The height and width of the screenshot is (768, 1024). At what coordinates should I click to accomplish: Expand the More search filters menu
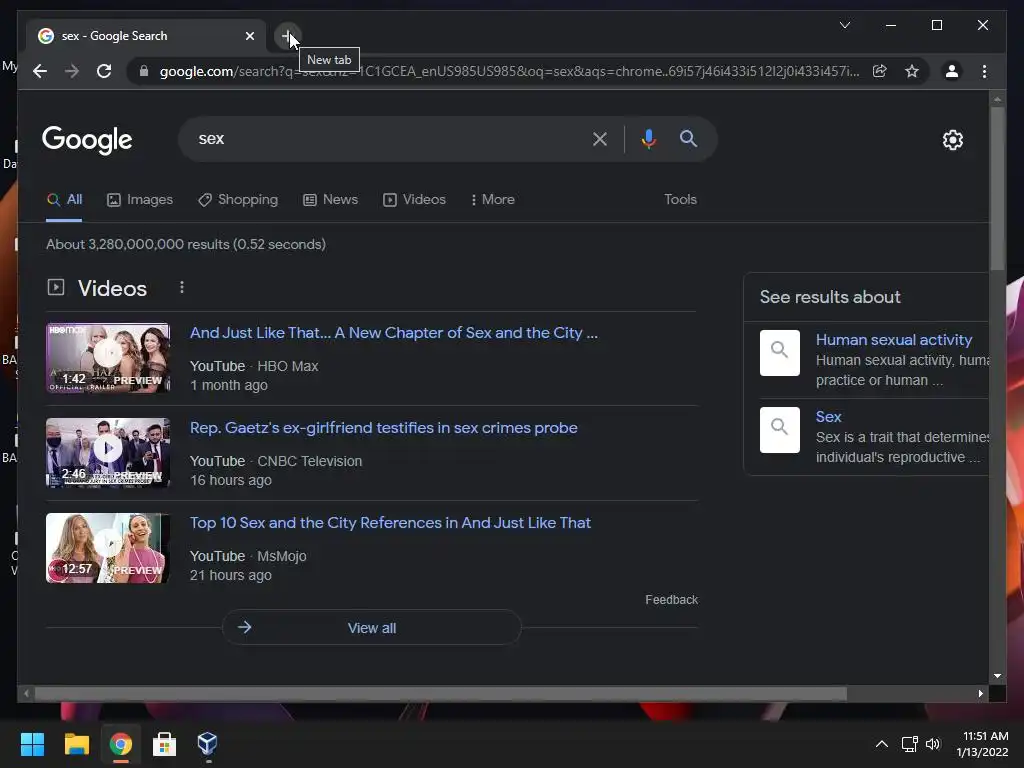tap(492, 200)
